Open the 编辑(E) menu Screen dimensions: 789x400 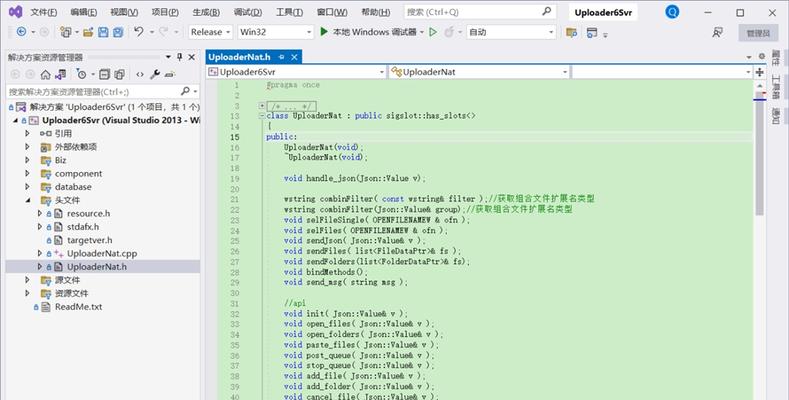click(x=84, y=12)
